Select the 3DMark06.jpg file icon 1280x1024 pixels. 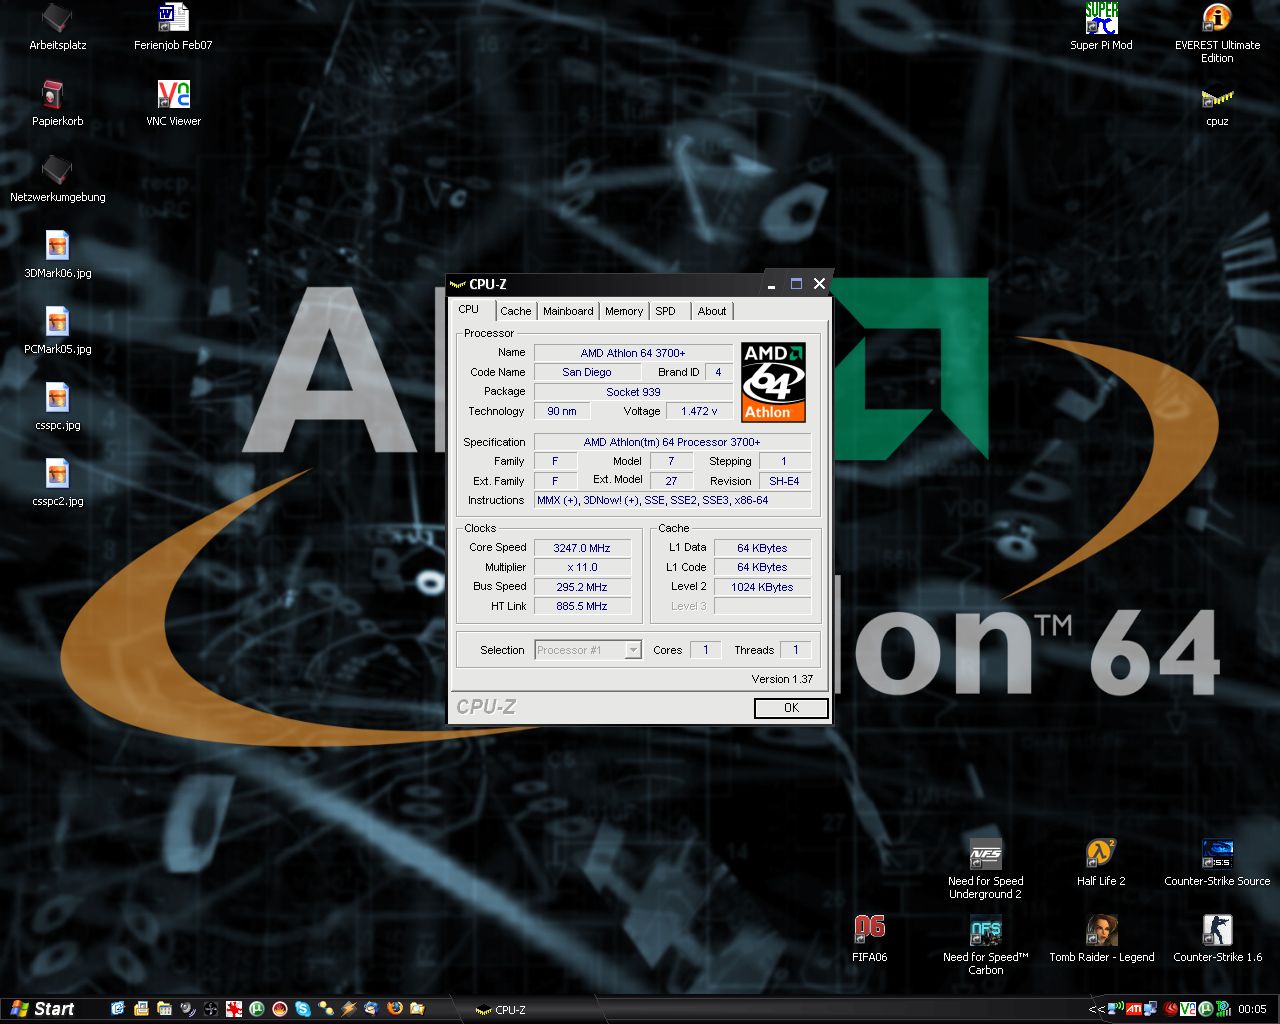(58, 255)
